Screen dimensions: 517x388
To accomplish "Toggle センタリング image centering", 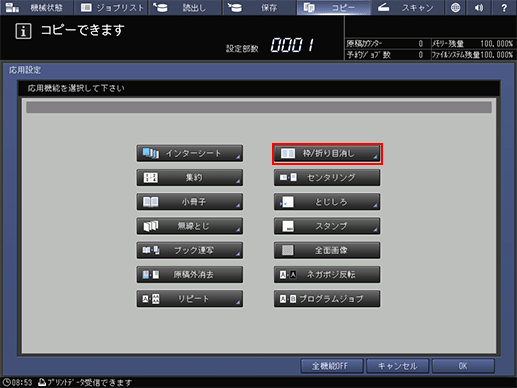I will (x=327, y=178).
